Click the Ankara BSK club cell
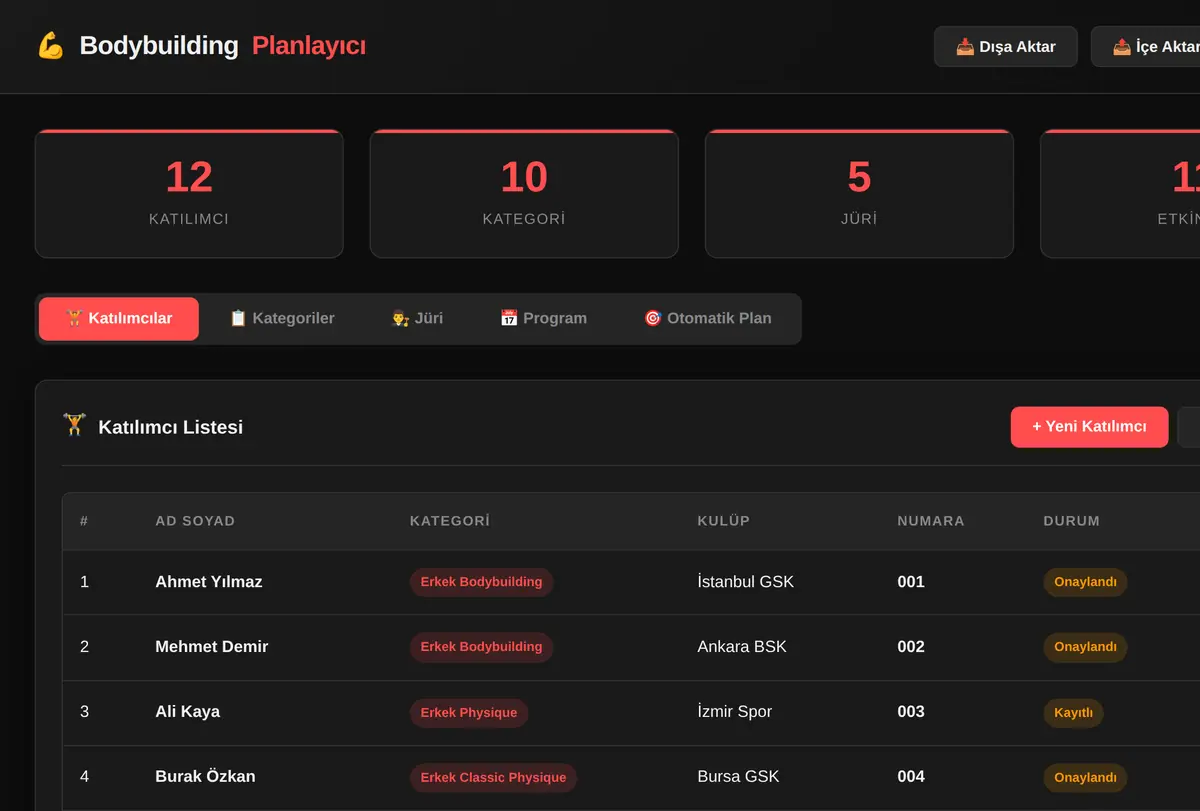1200x811 pixels. tap(742, 647)
